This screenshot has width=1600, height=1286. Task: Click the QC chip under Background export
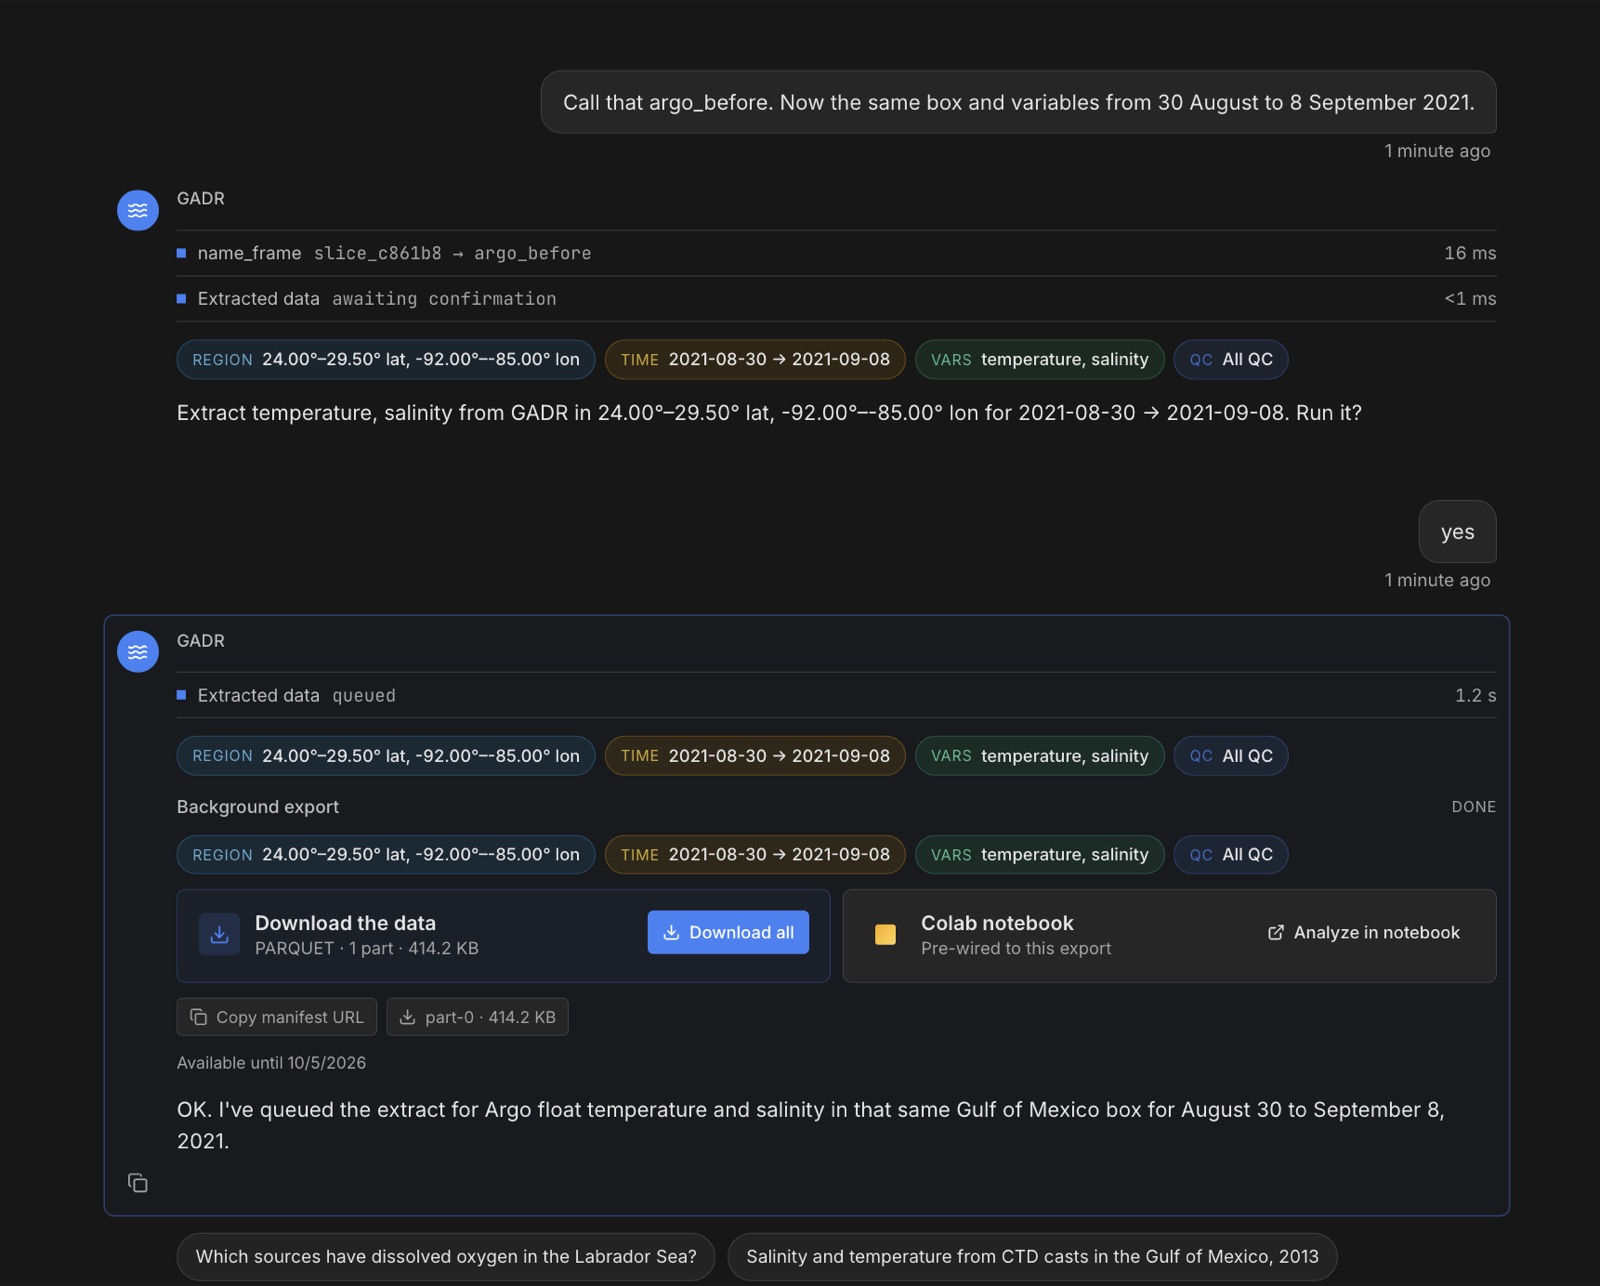(x=1231, y=855)
